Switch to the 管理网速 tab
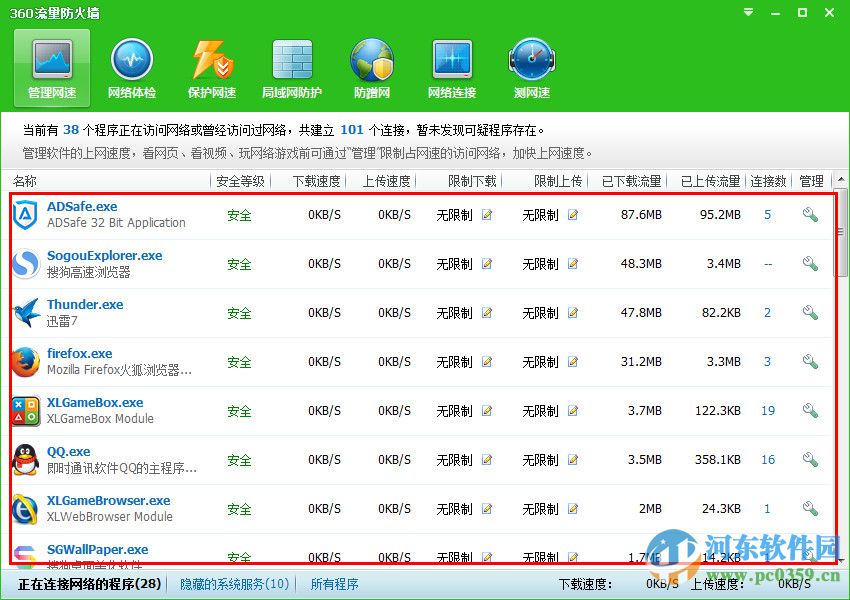The height and width of the screenshot is (600, 850). [x=51, y=67]
